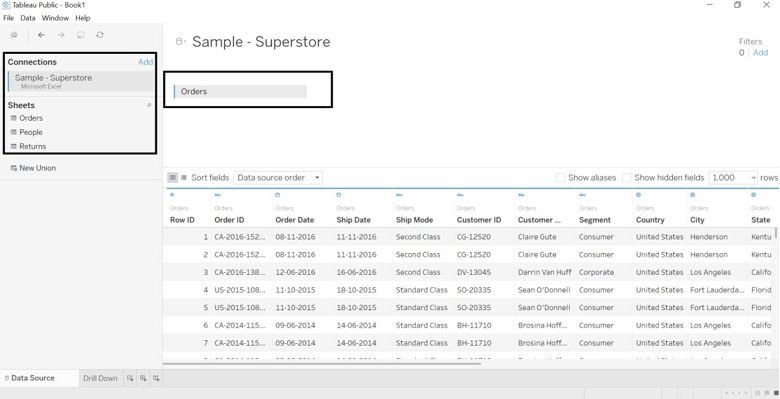The width and height of the screenshot is (780, 399).
Task: Click the Ship Mode Abc type icon
Action: tap(399, 195)
